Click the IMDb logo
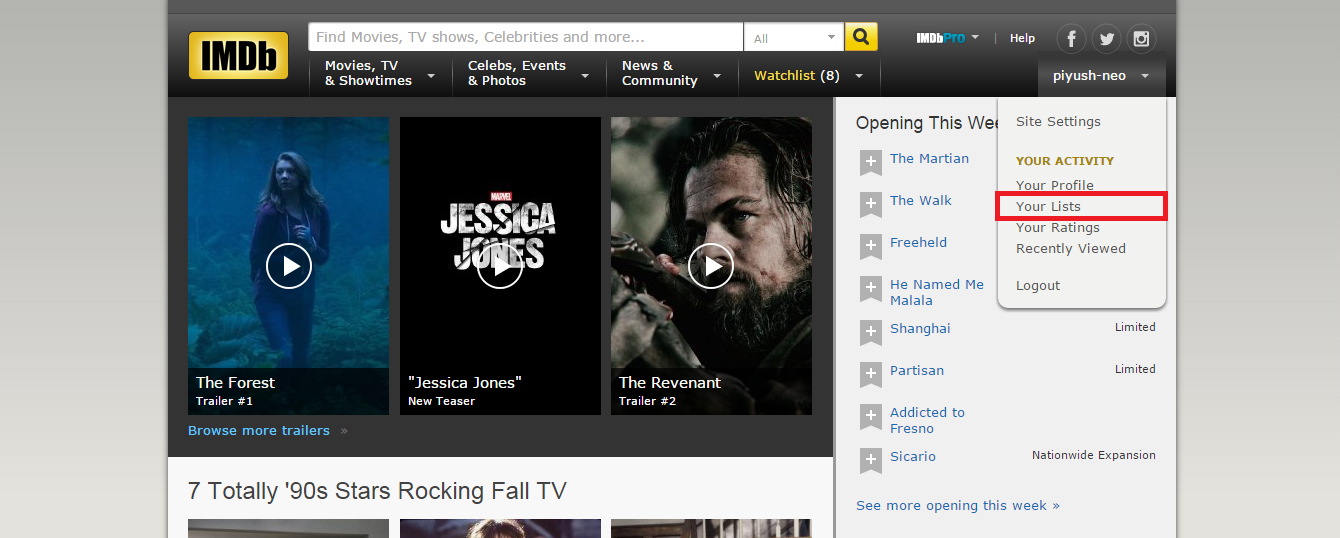Screen dimensions: 1340x538 238,55
